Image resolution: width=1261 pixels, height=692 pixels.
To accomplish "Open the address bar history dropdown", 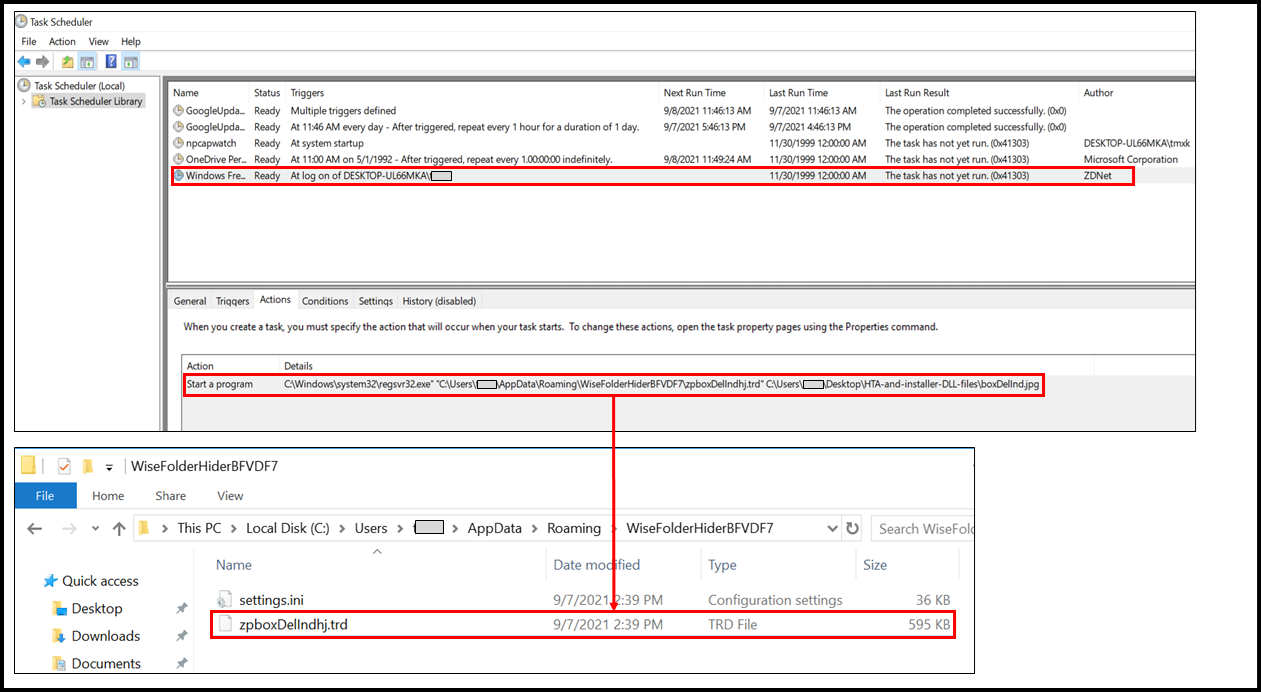I will pos(833,528).
